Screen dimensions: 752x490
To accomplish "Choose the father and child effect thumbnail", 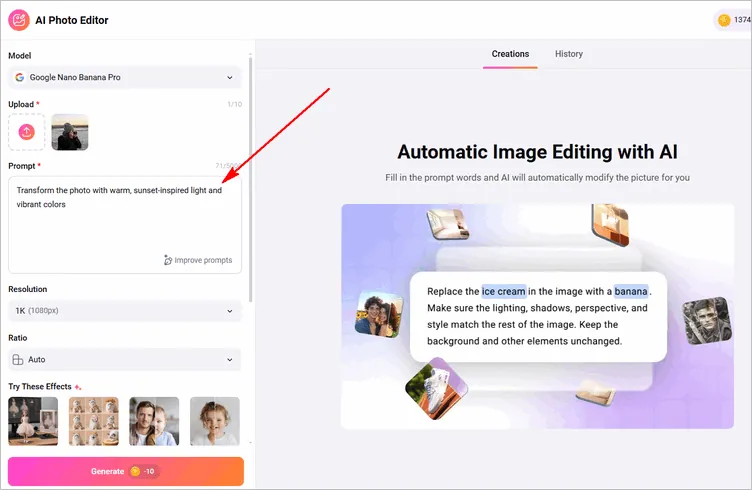I will click(x=154, y=421).
